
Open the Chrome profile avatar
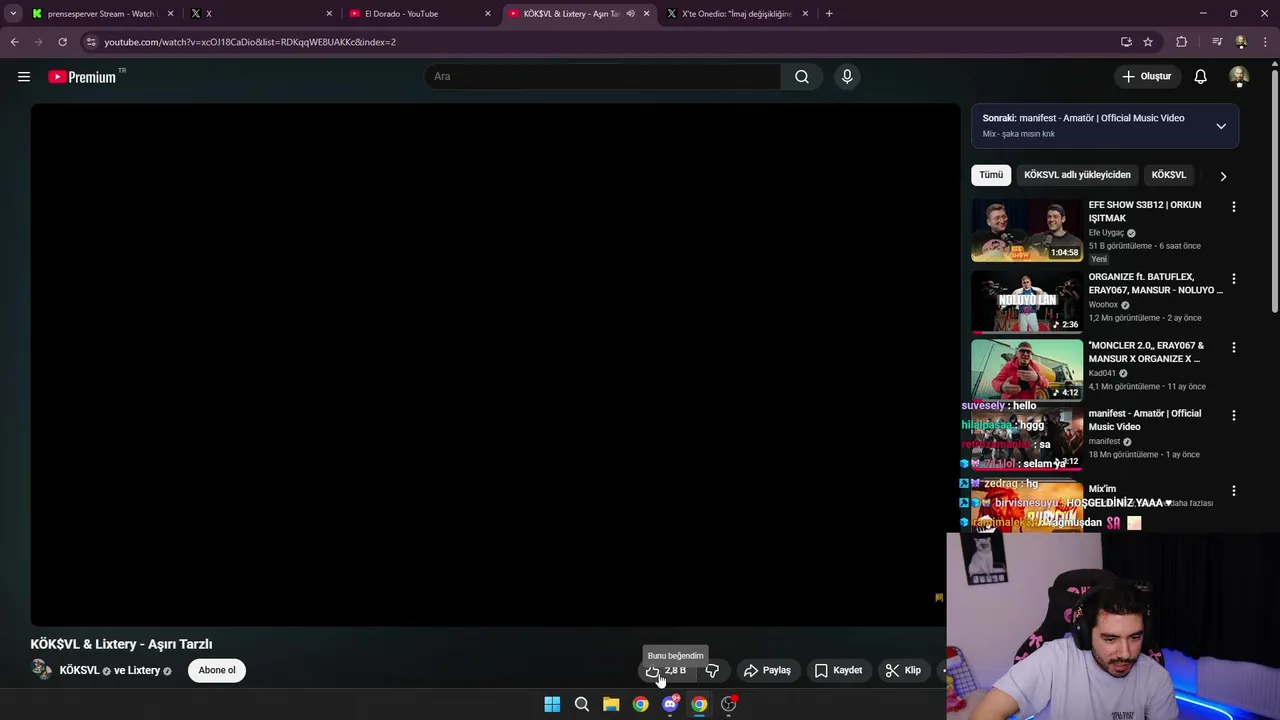(1241, 42)
